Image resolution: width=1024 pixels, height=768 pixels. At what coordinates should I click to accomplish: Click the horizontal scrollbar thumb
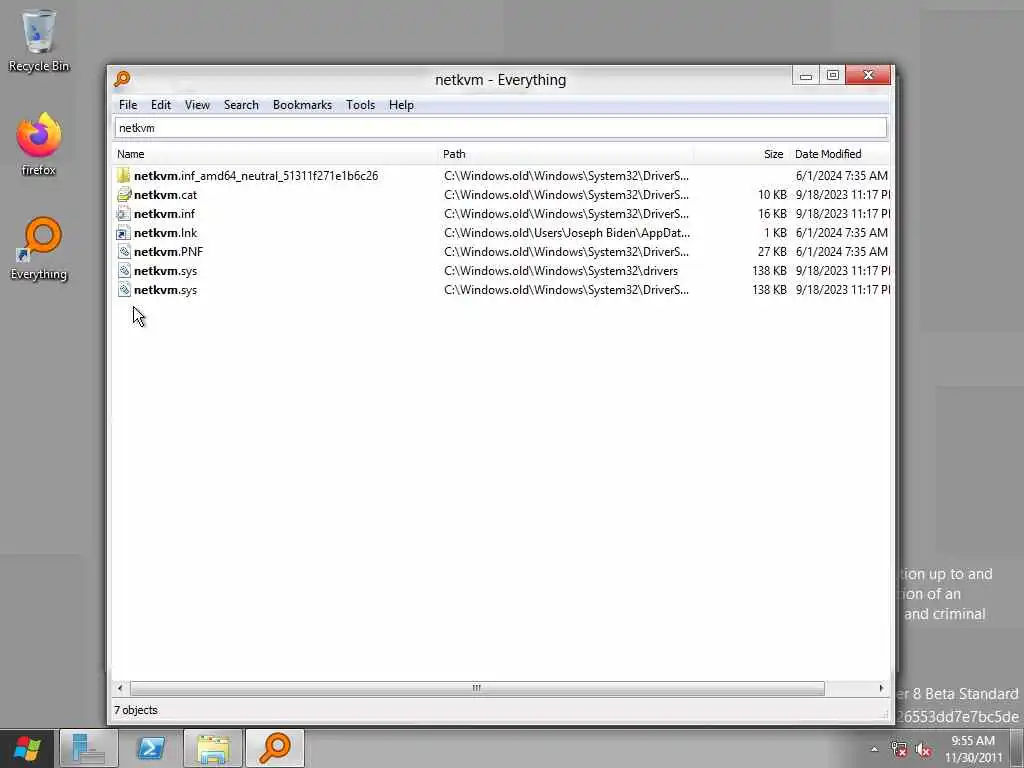[x=477, y=688]
